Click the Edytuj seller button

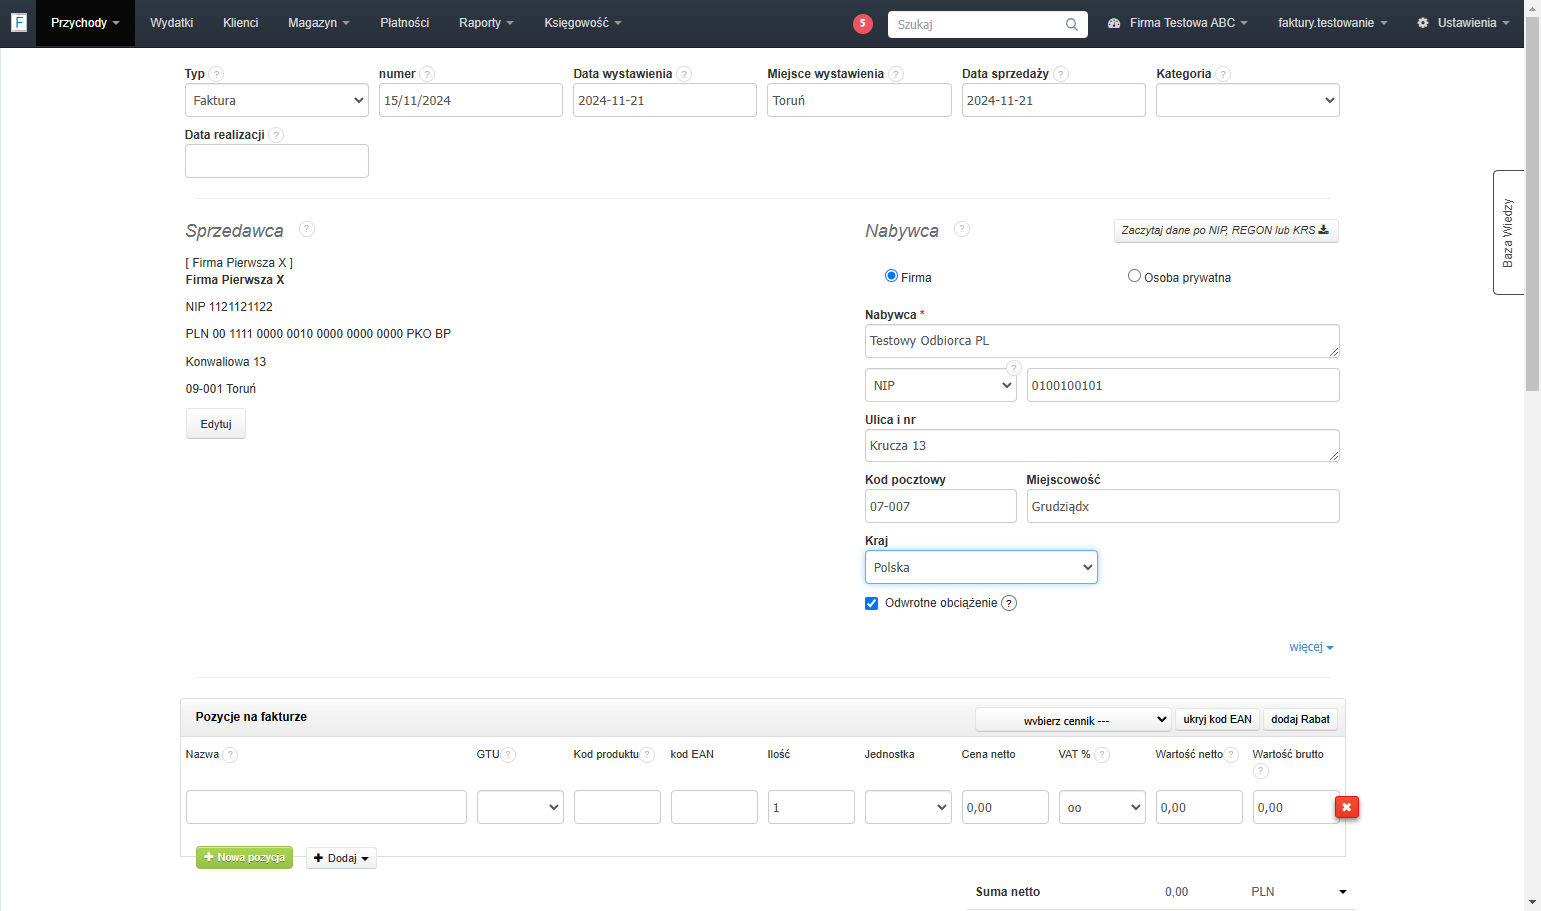(x=216, y=424)
